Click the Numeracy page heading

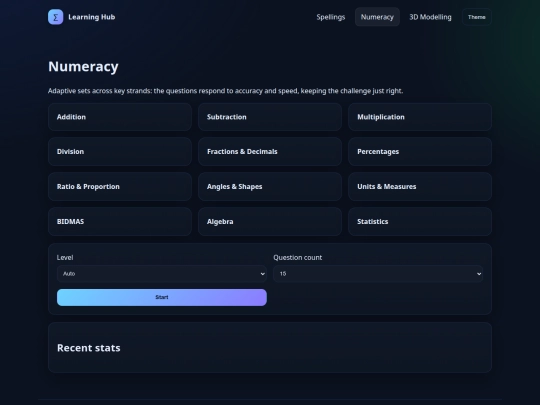tap(83, 66)
